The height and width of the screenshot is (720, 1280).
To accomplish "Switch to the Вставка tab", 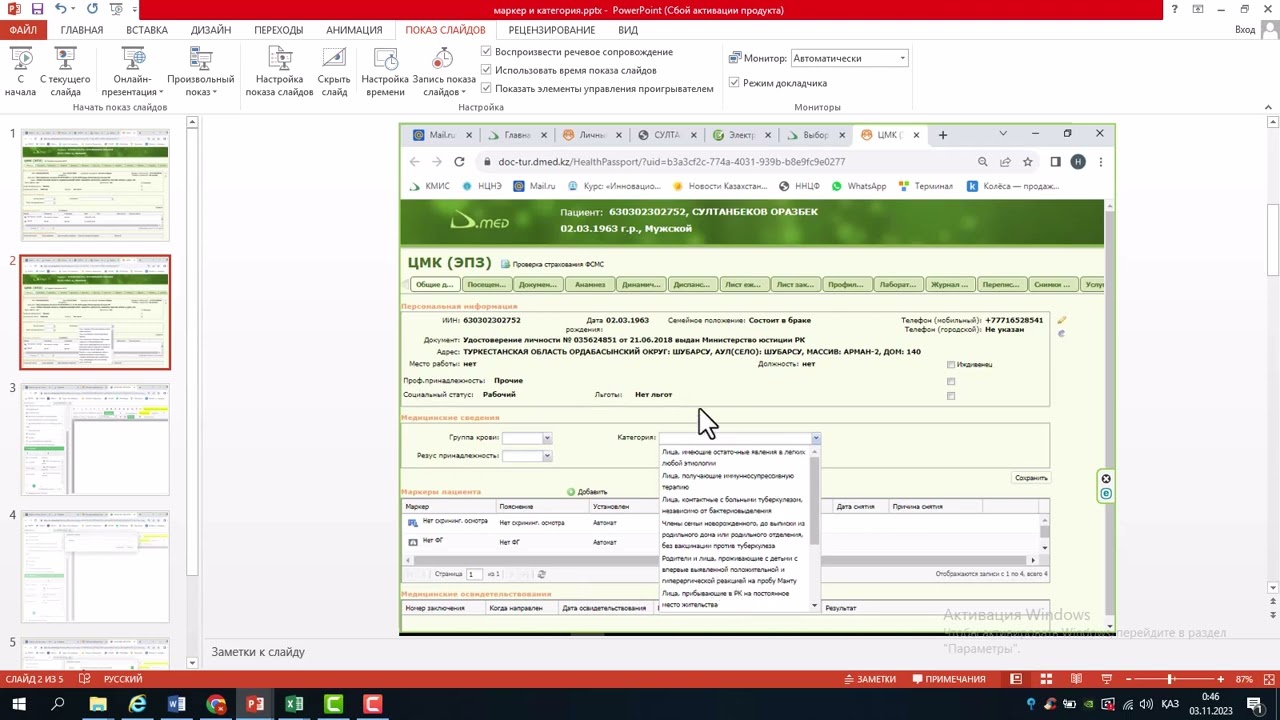I will (147, 30).
